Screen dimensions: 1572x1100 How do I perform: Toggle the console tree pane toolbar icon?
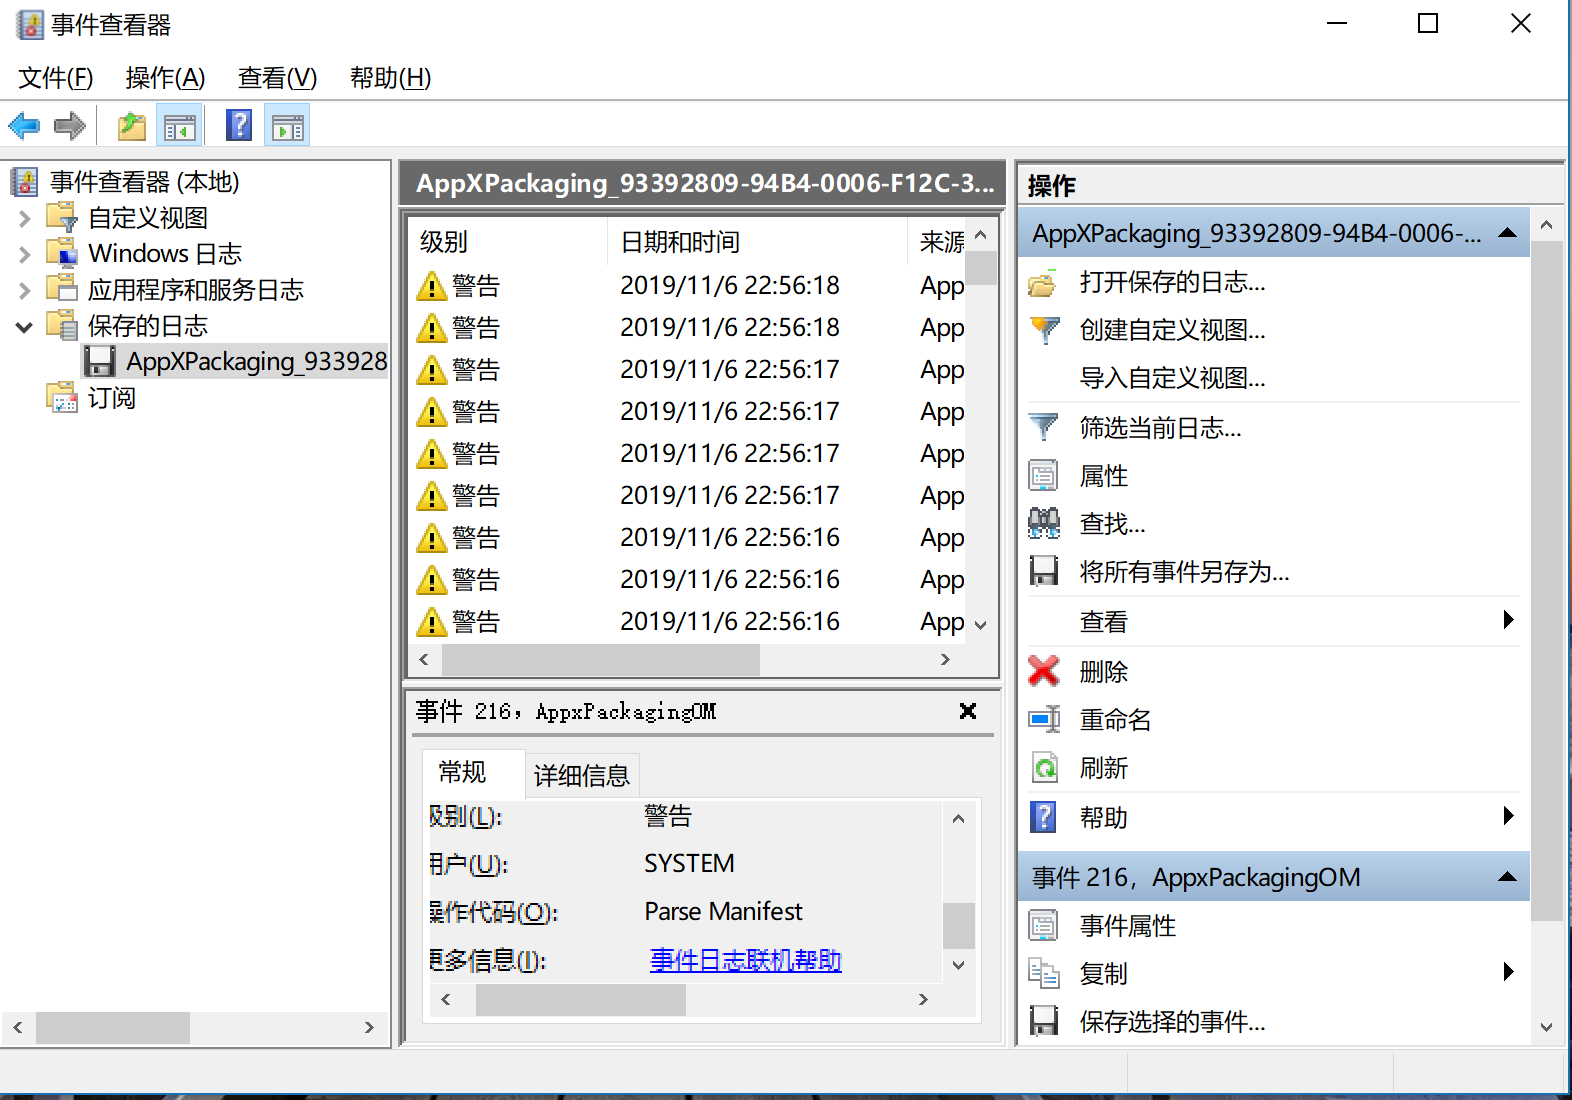point(180,126)
